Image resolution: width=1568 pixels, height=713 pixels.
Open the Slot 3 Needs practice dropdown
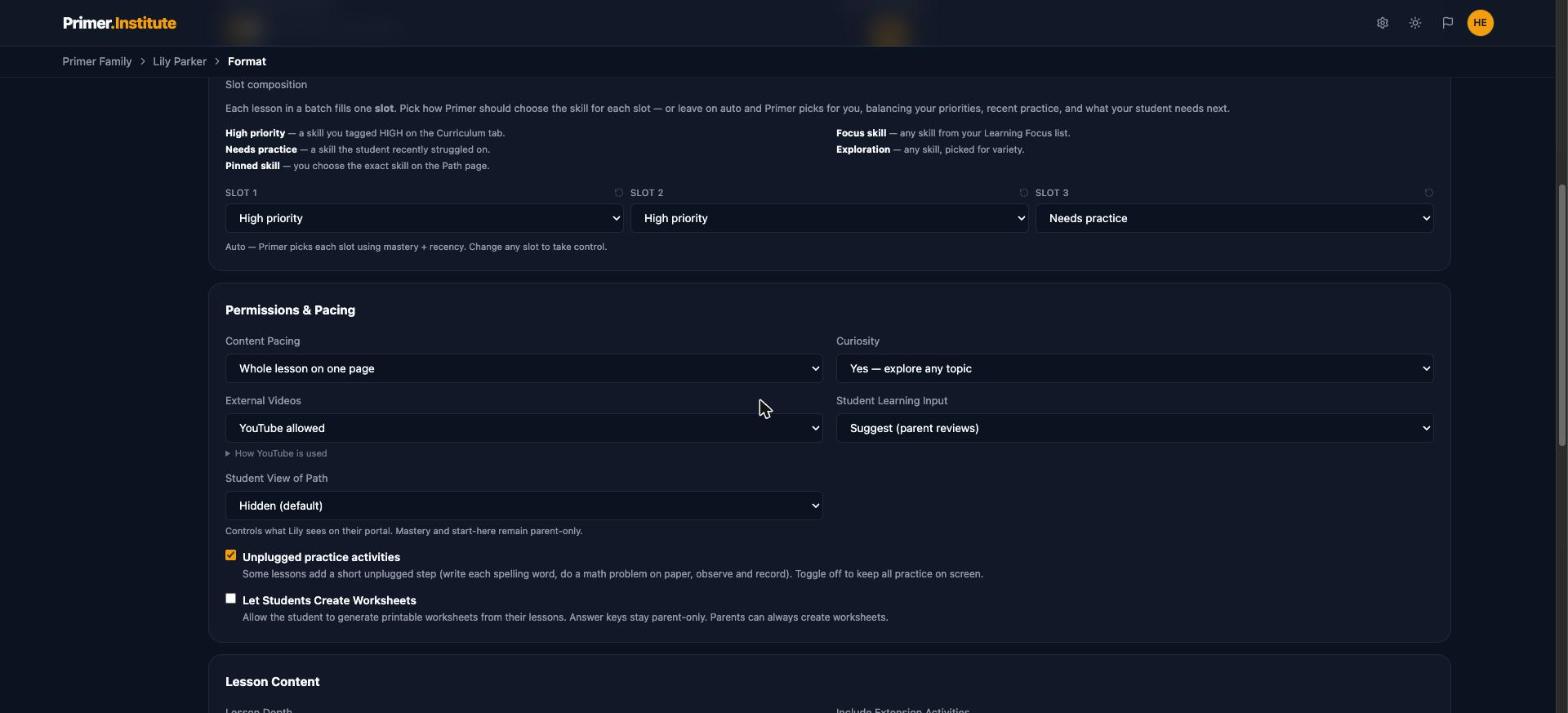[x=1234, y=218]
